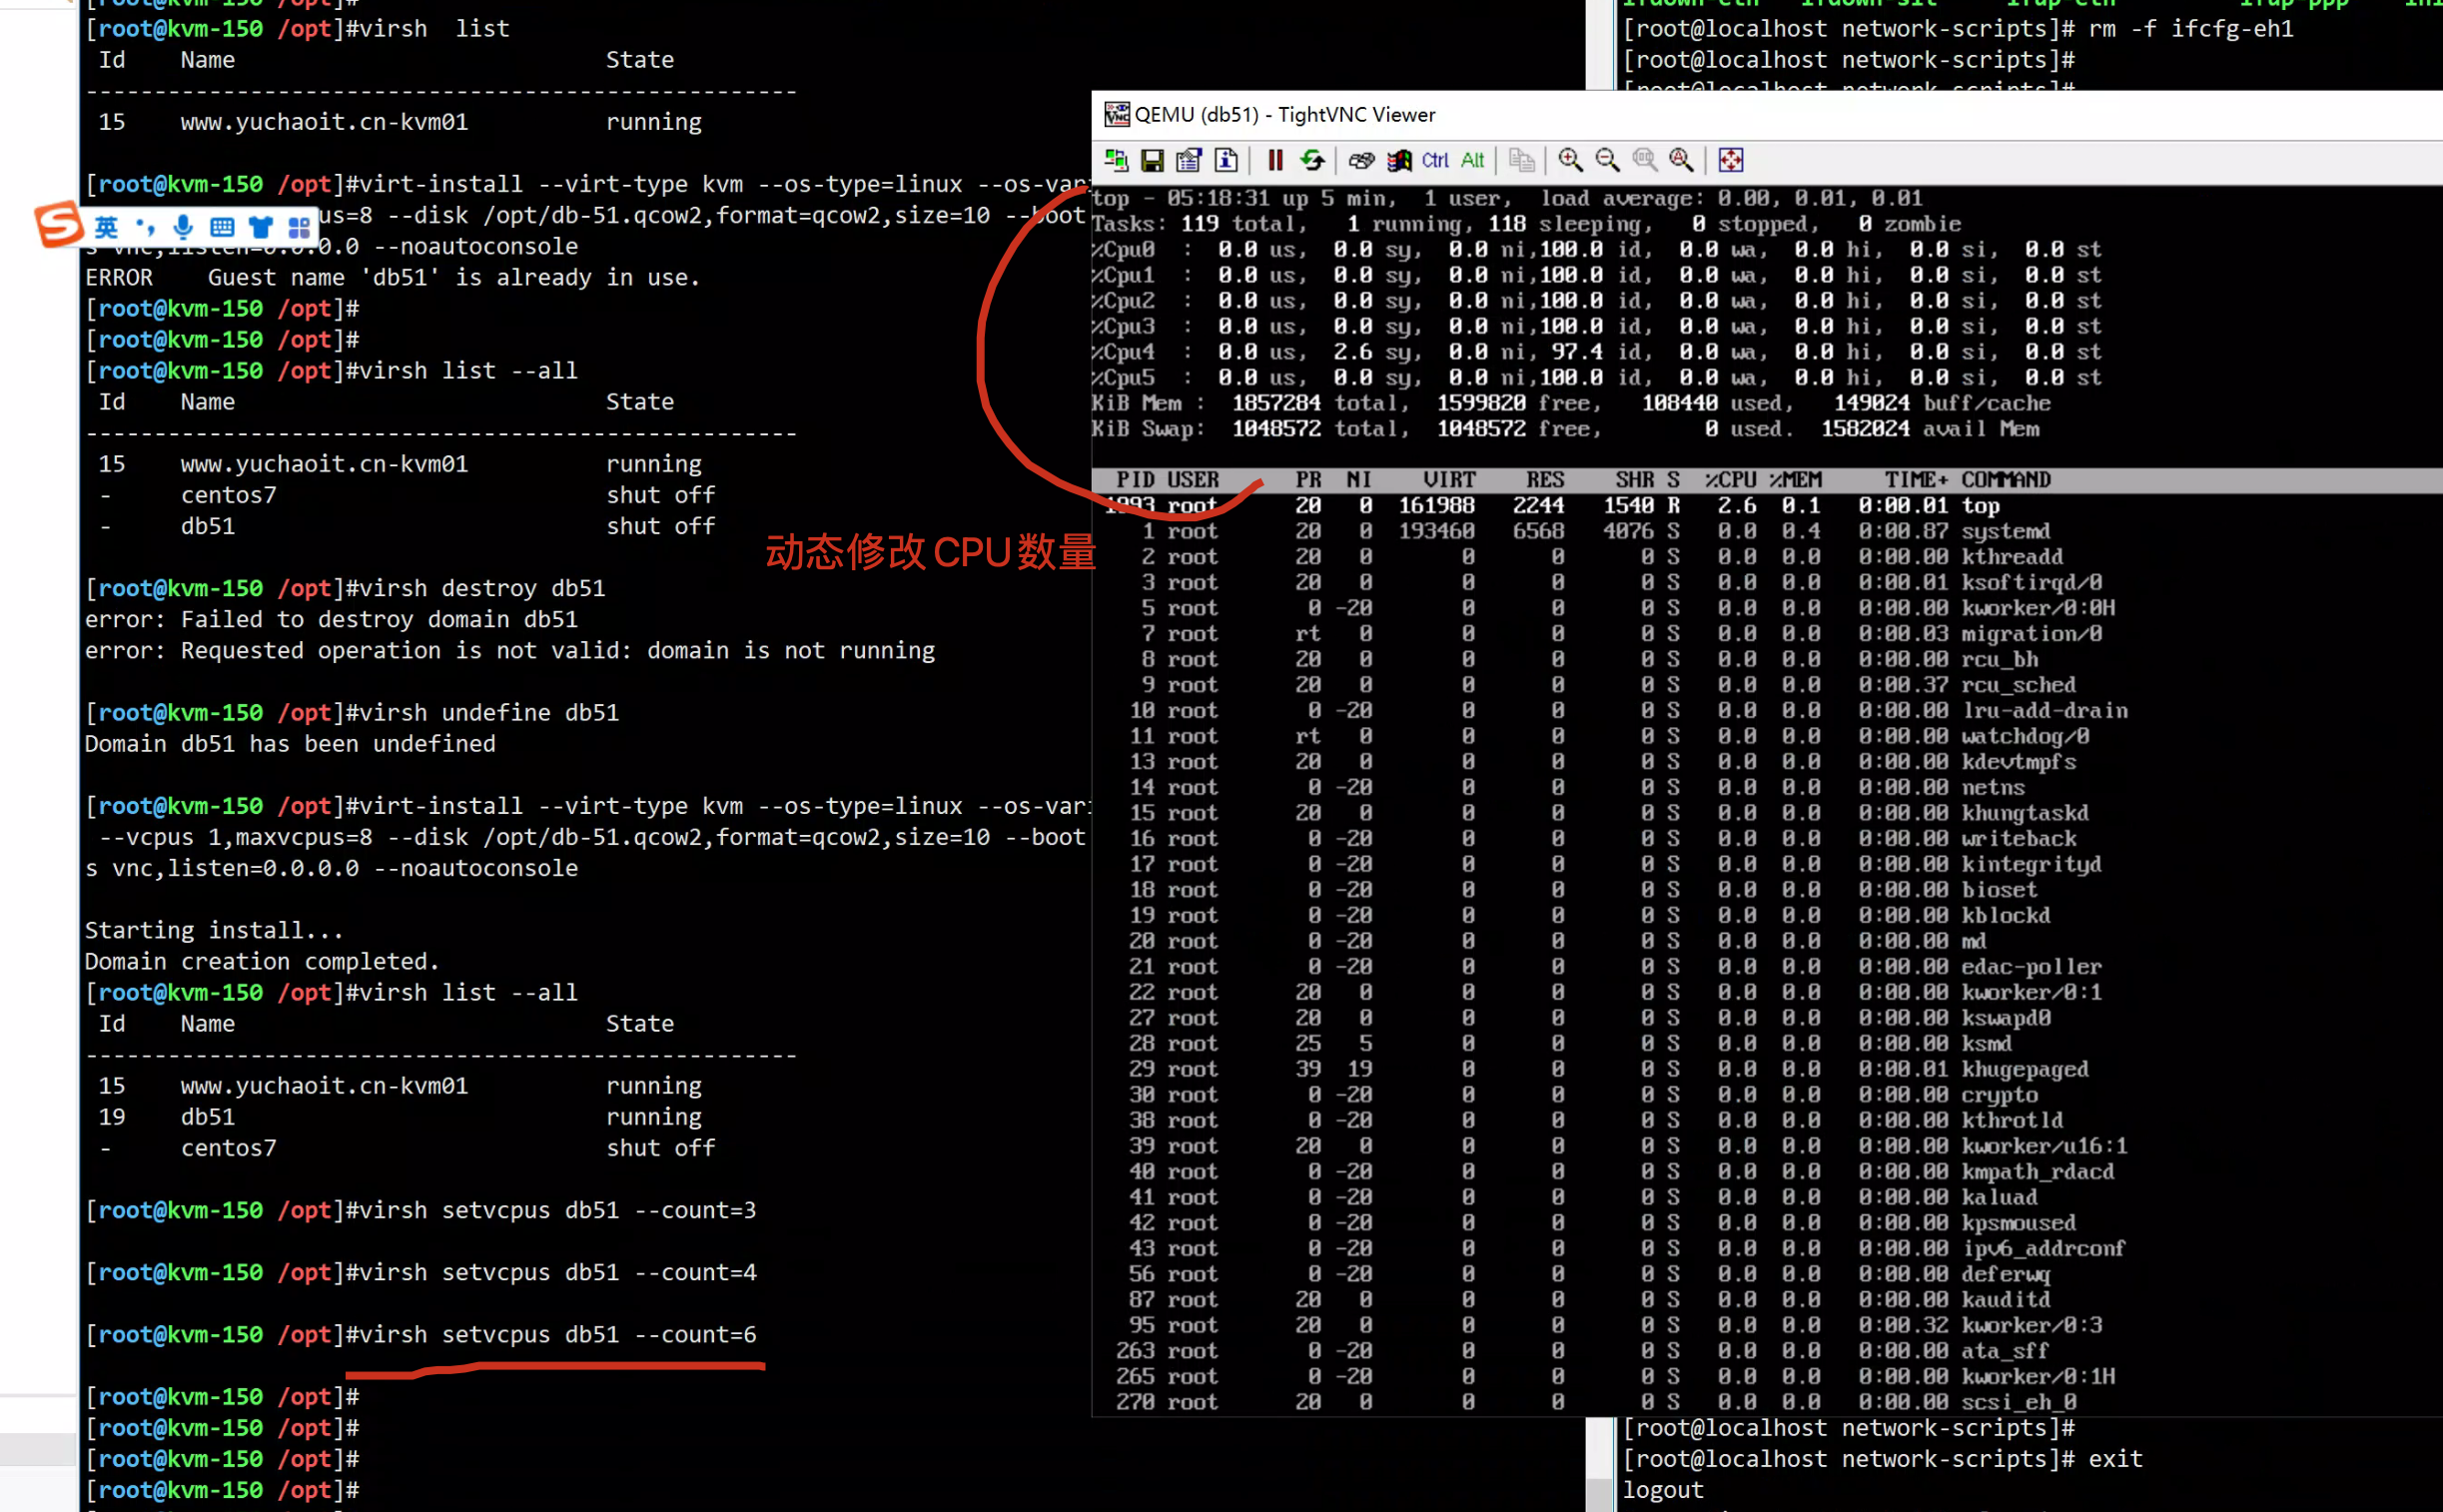The width and height of the screenshot is (2443, 1512).
Task: Toggle Chinese/English input mode 英
Action: [106, 227]
